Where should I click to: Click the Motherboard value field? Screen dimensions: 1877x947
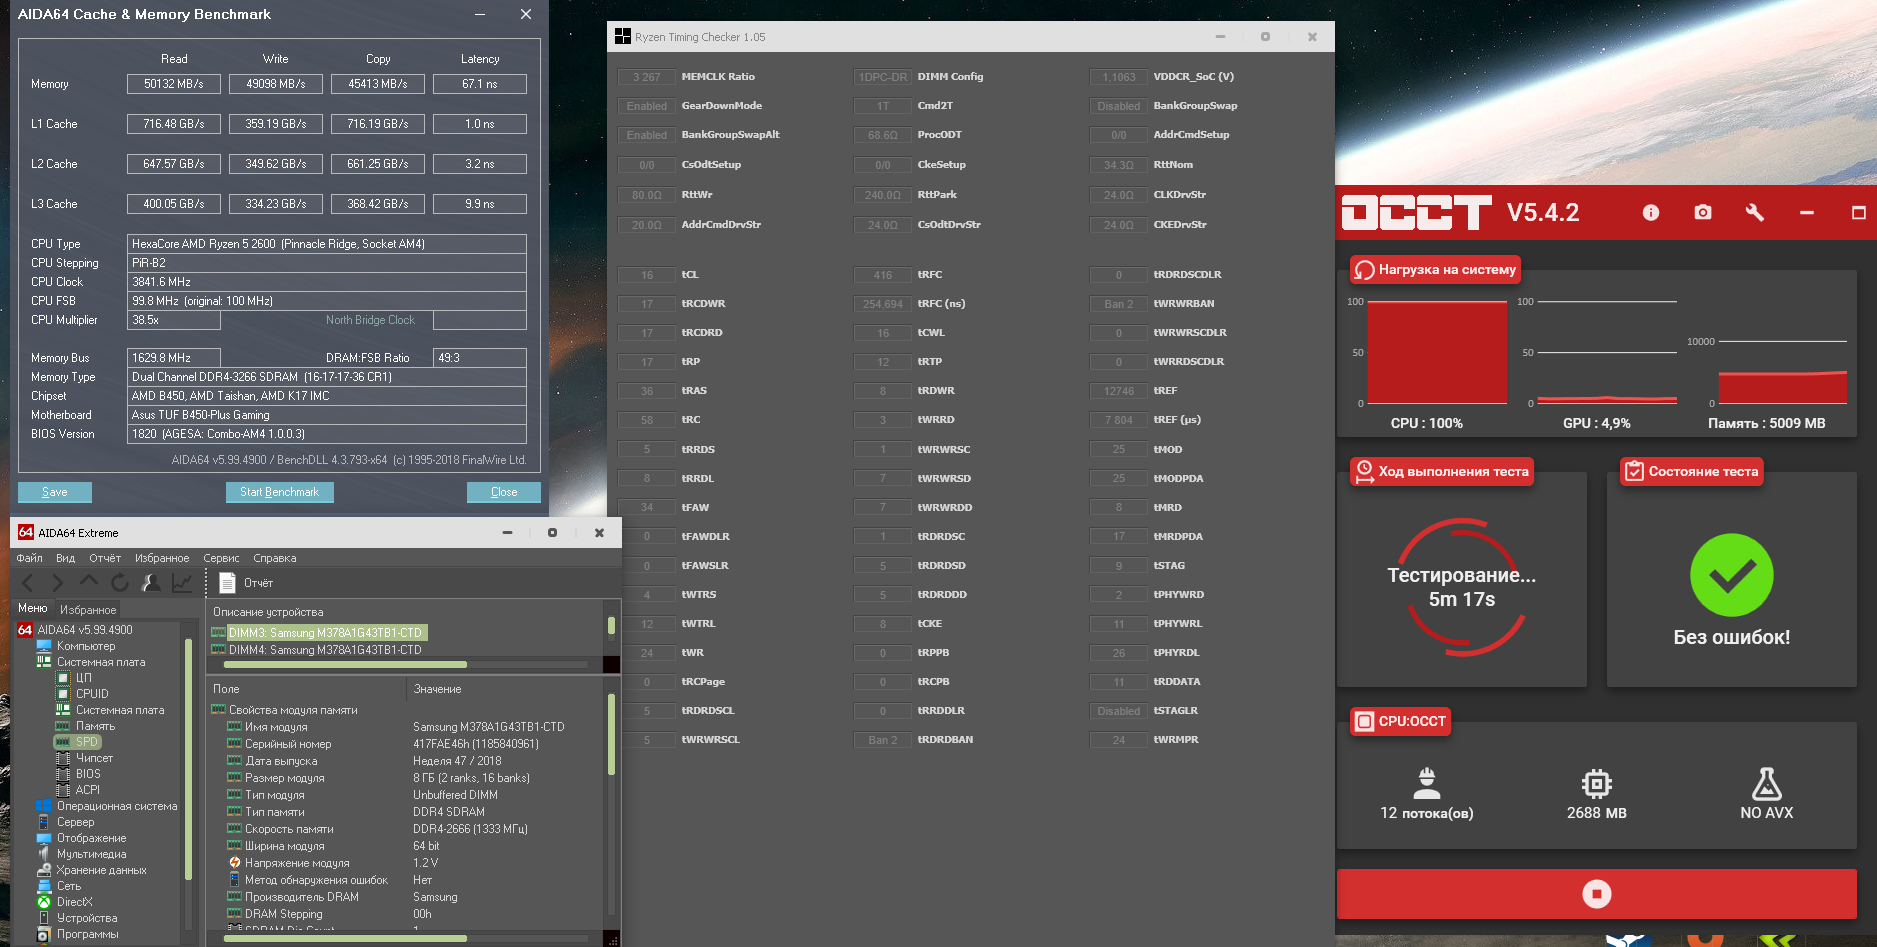point(327,415)
